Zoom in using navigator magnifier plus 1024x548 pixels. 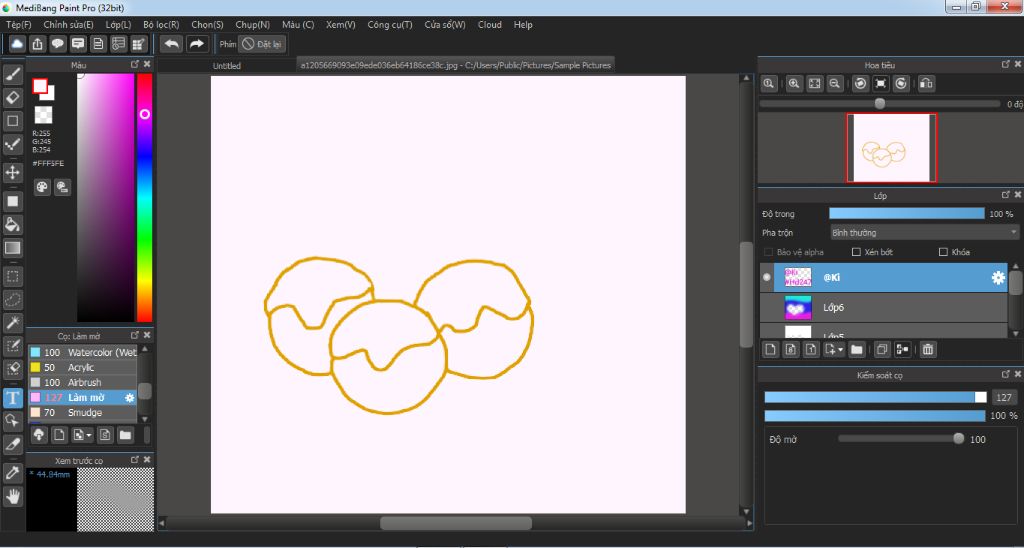click(793, 84)
